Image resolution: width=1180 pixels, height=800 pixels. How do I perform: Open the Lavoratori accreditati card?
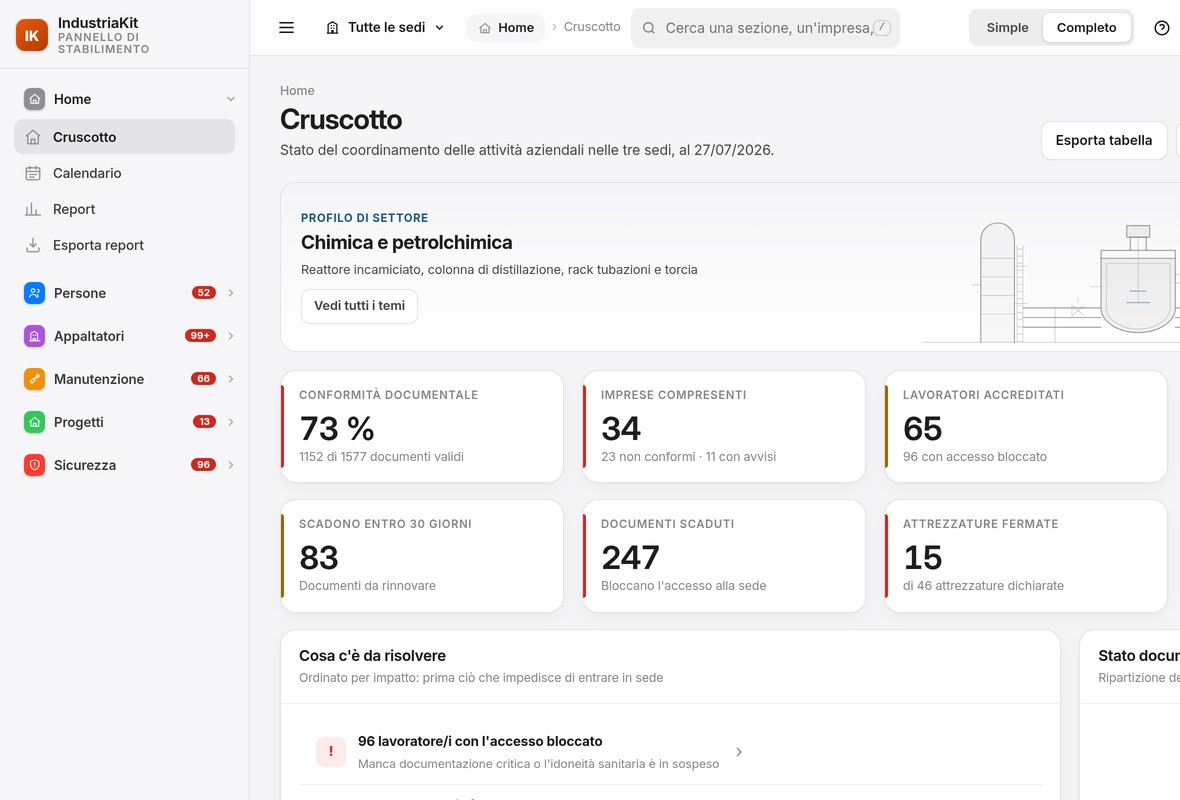pyautogui.click(x=1026, y=426)
